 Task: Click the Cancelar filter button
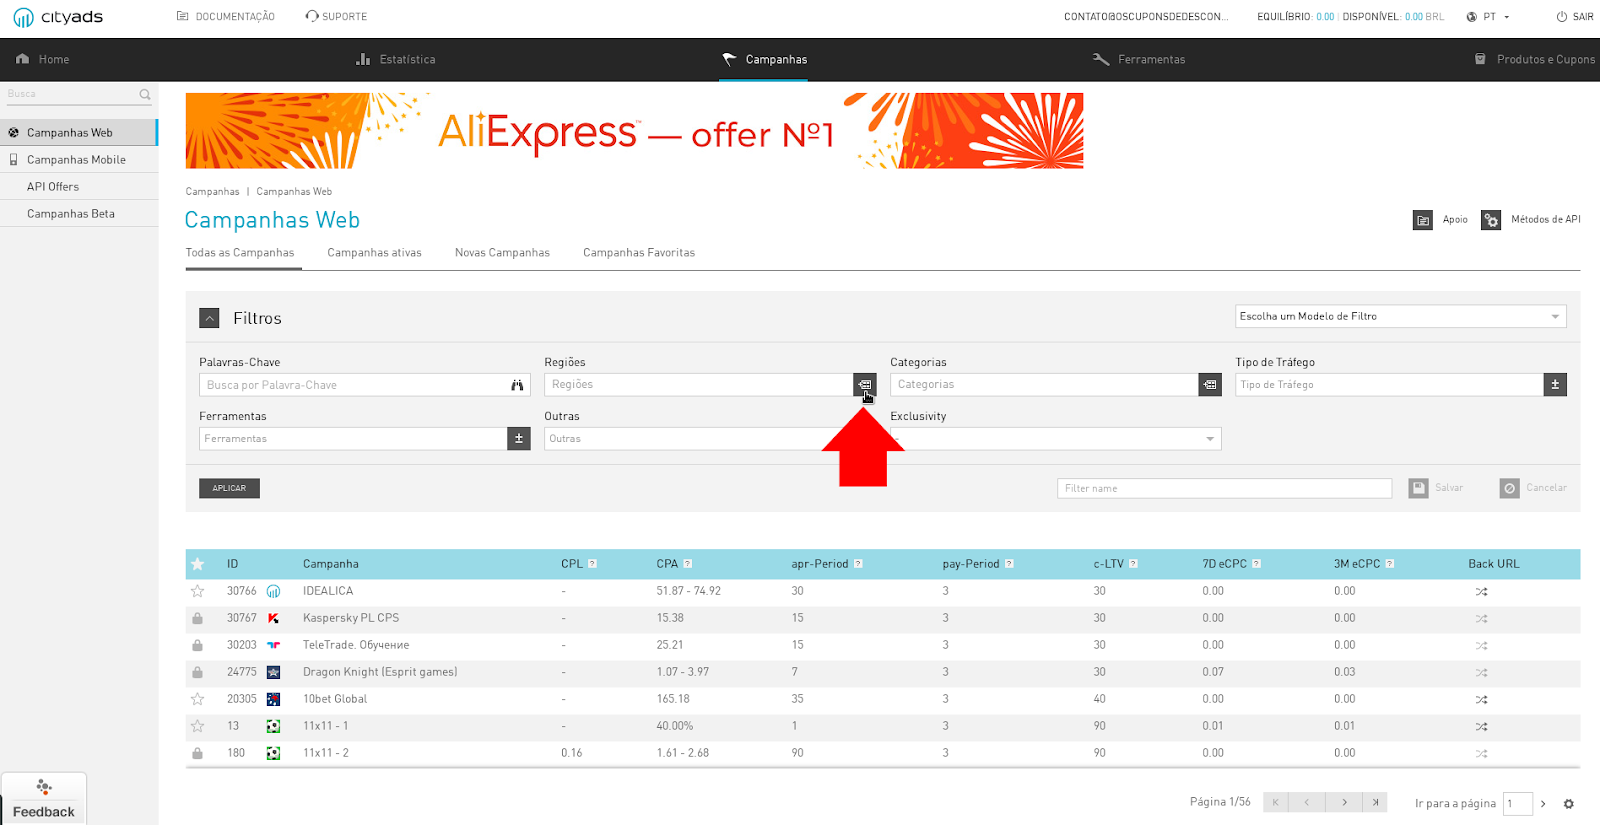1533,488
